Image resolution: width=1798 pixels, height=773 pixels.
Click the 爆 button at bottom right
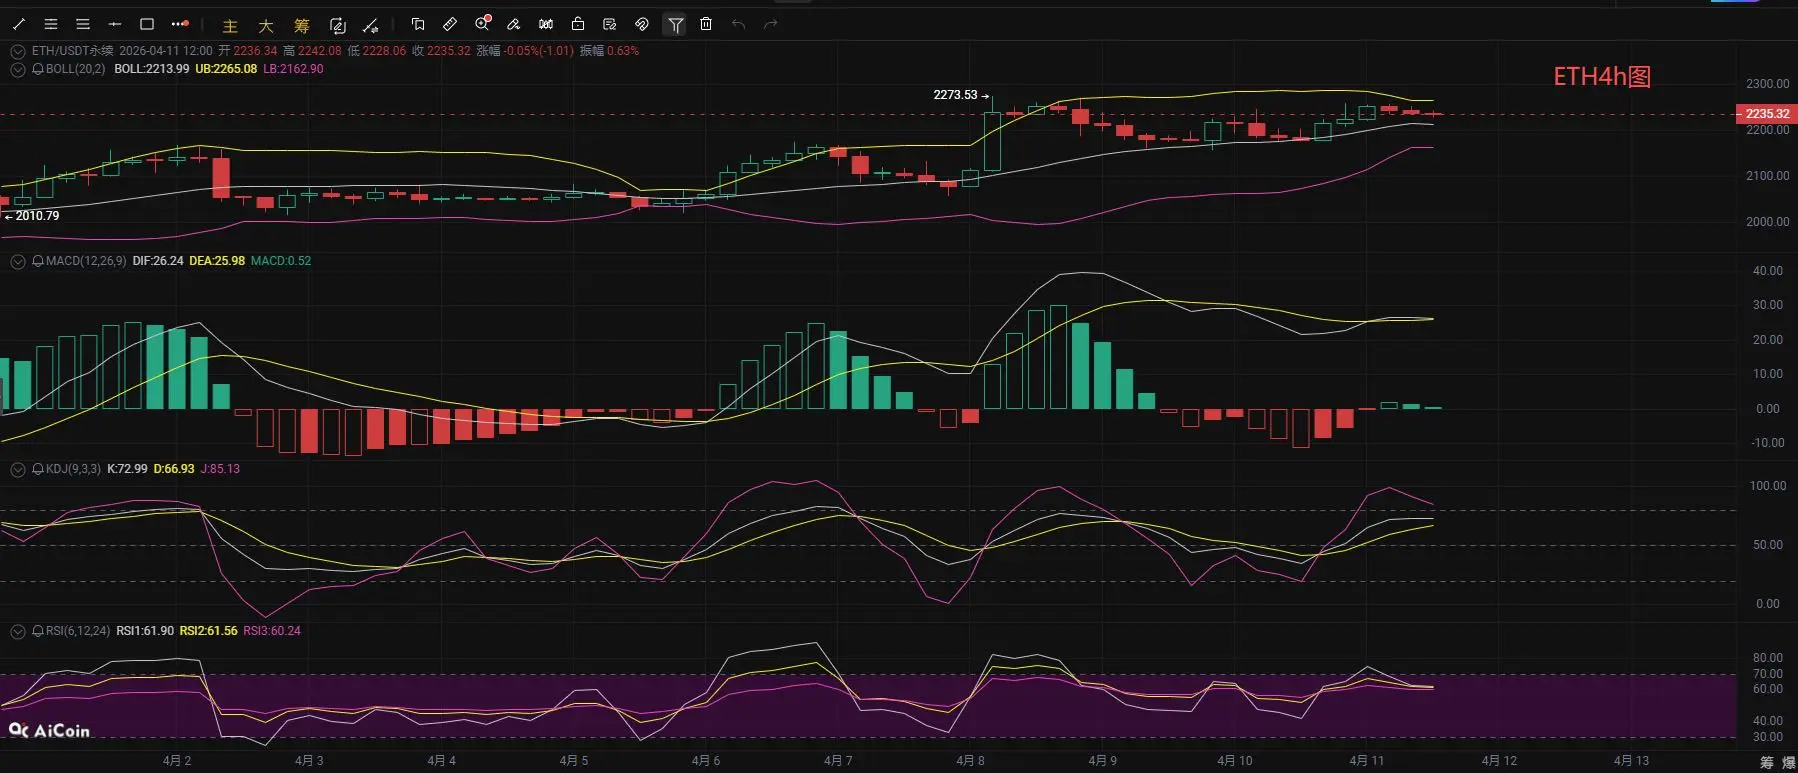[x=1788, y=763]
